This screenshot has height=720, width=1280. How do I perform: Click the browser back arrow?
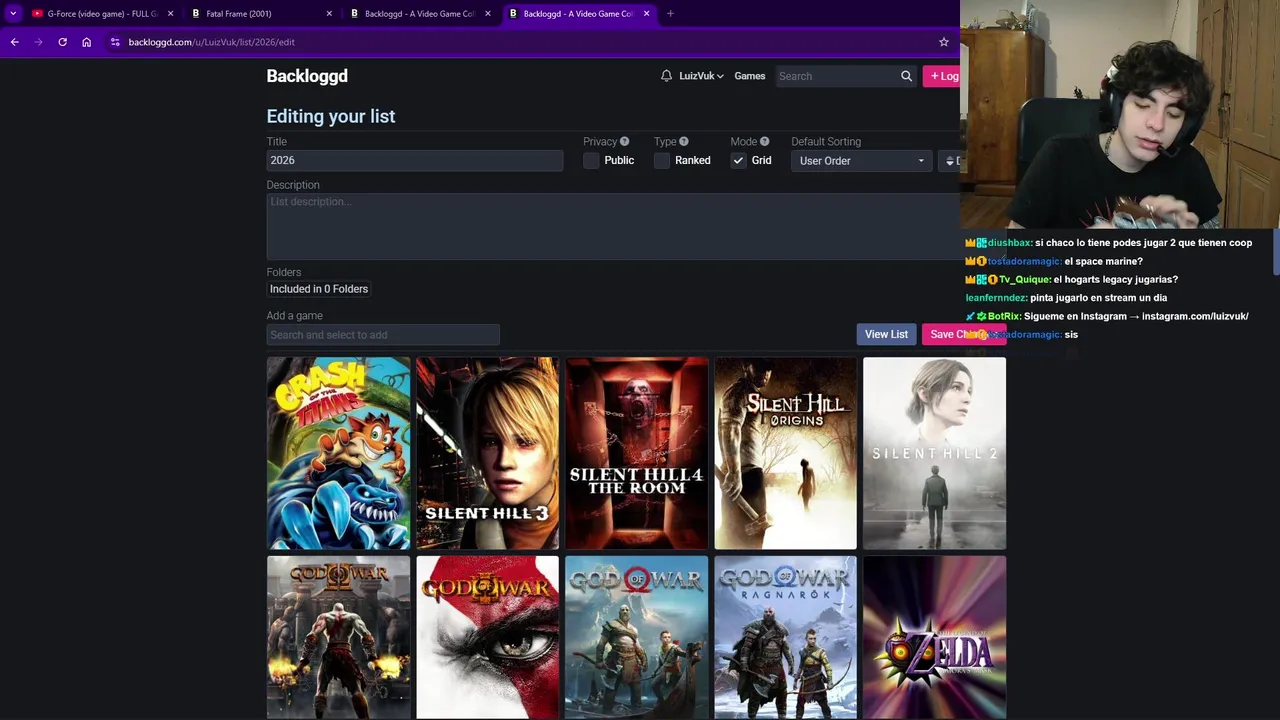pyautogui.click(x=14, y=42)
